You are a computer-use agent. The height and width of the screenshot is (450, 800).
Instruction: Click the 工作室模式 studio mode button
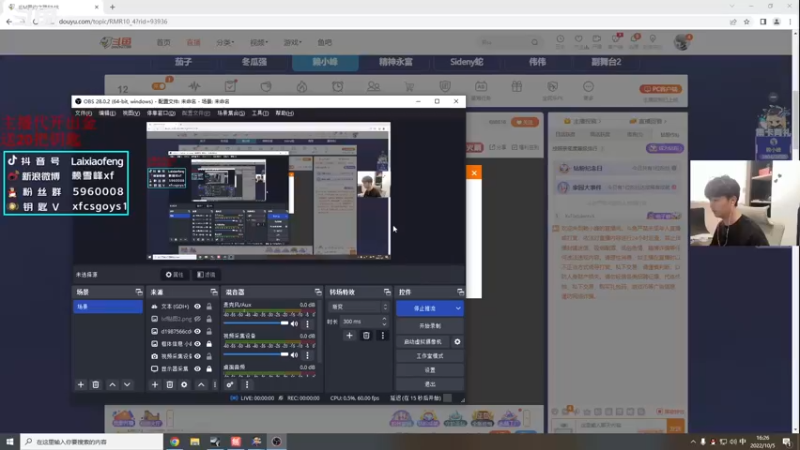(x=430, y=356)
